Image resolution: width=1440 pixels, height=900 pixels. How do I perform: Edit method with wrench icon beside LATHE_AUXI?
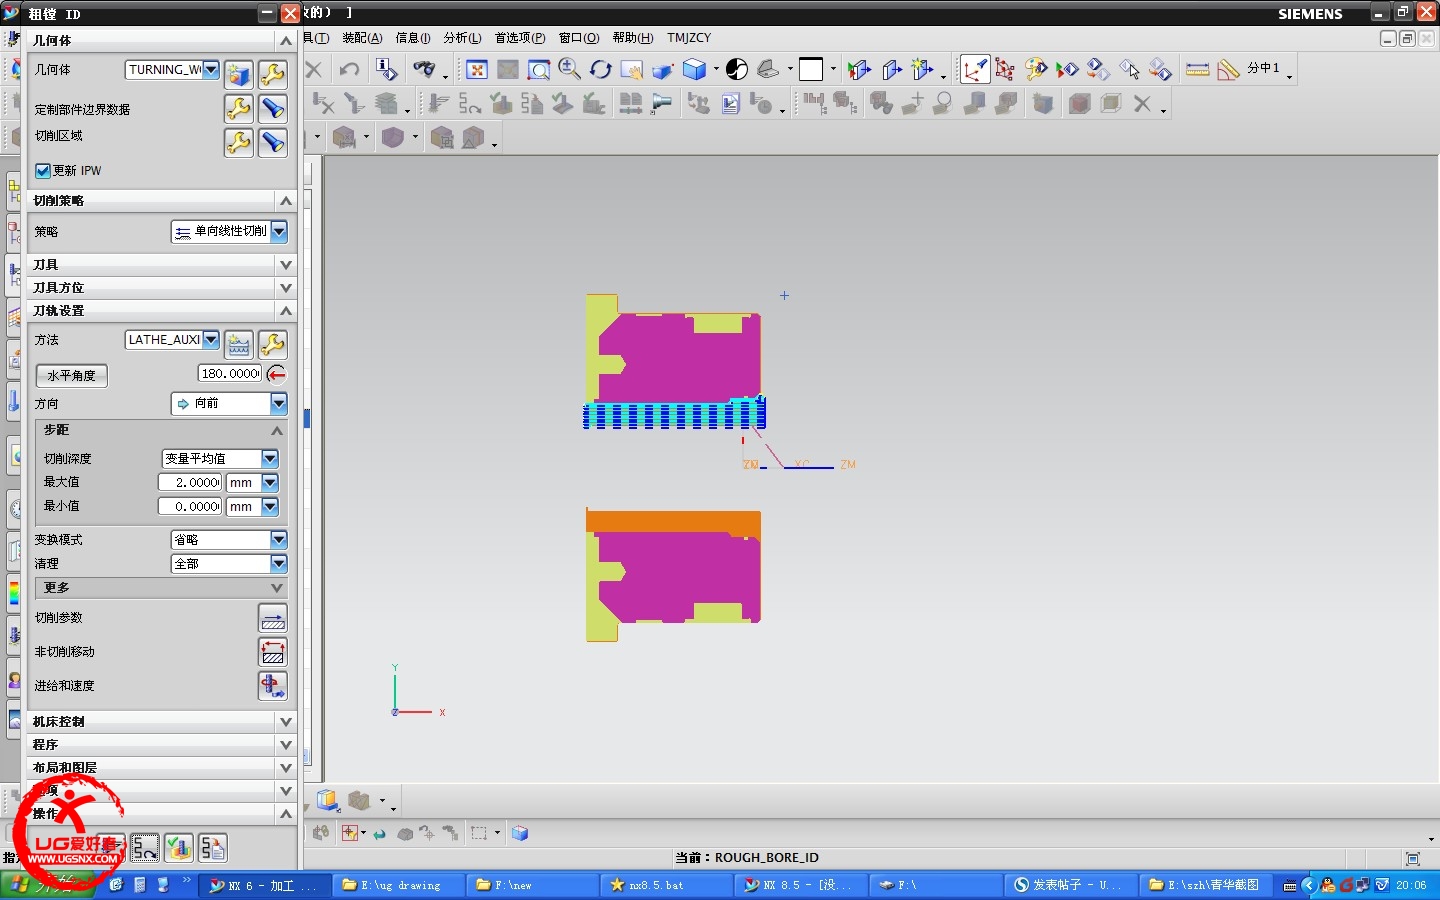click(272, 345)
